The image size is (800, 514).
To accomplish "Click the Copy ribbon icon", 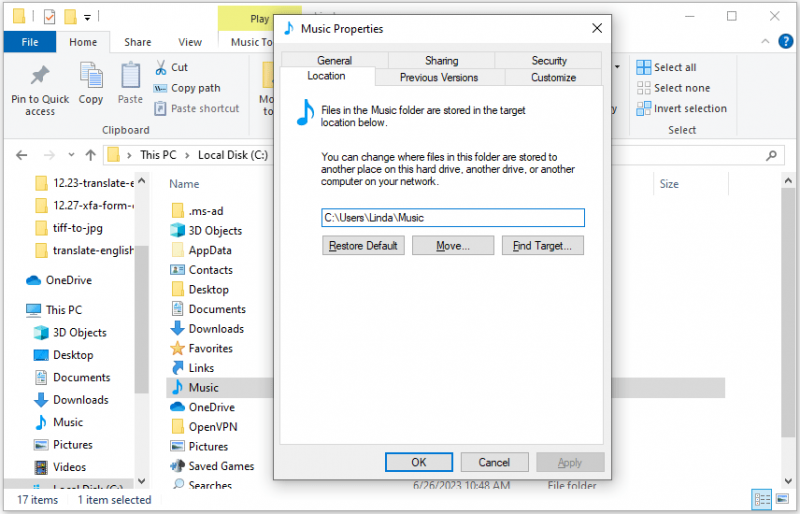I will pyautogui.click(x=91, y=75).
